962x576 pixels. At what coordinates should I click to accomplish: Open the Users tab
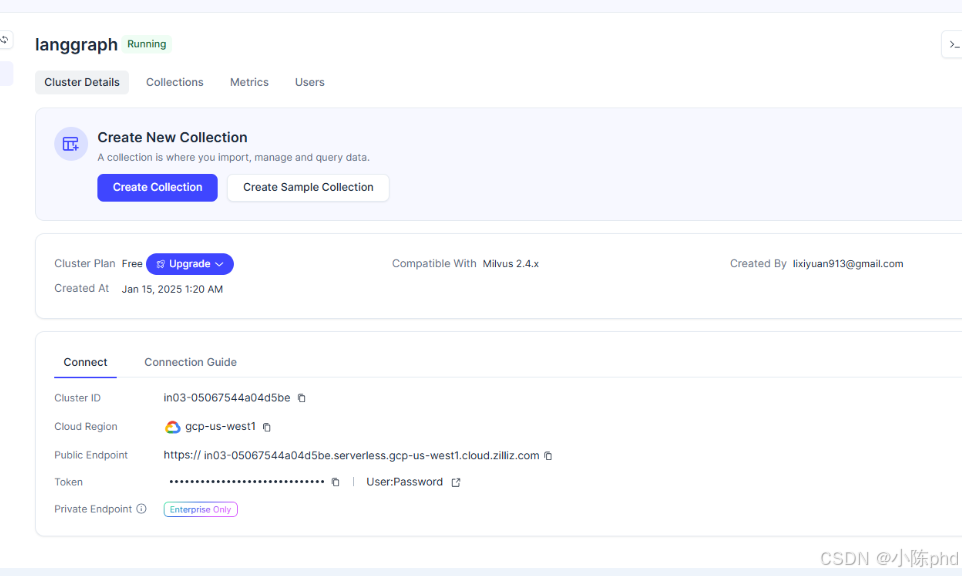pyautogui.click(x=309, y=82)
